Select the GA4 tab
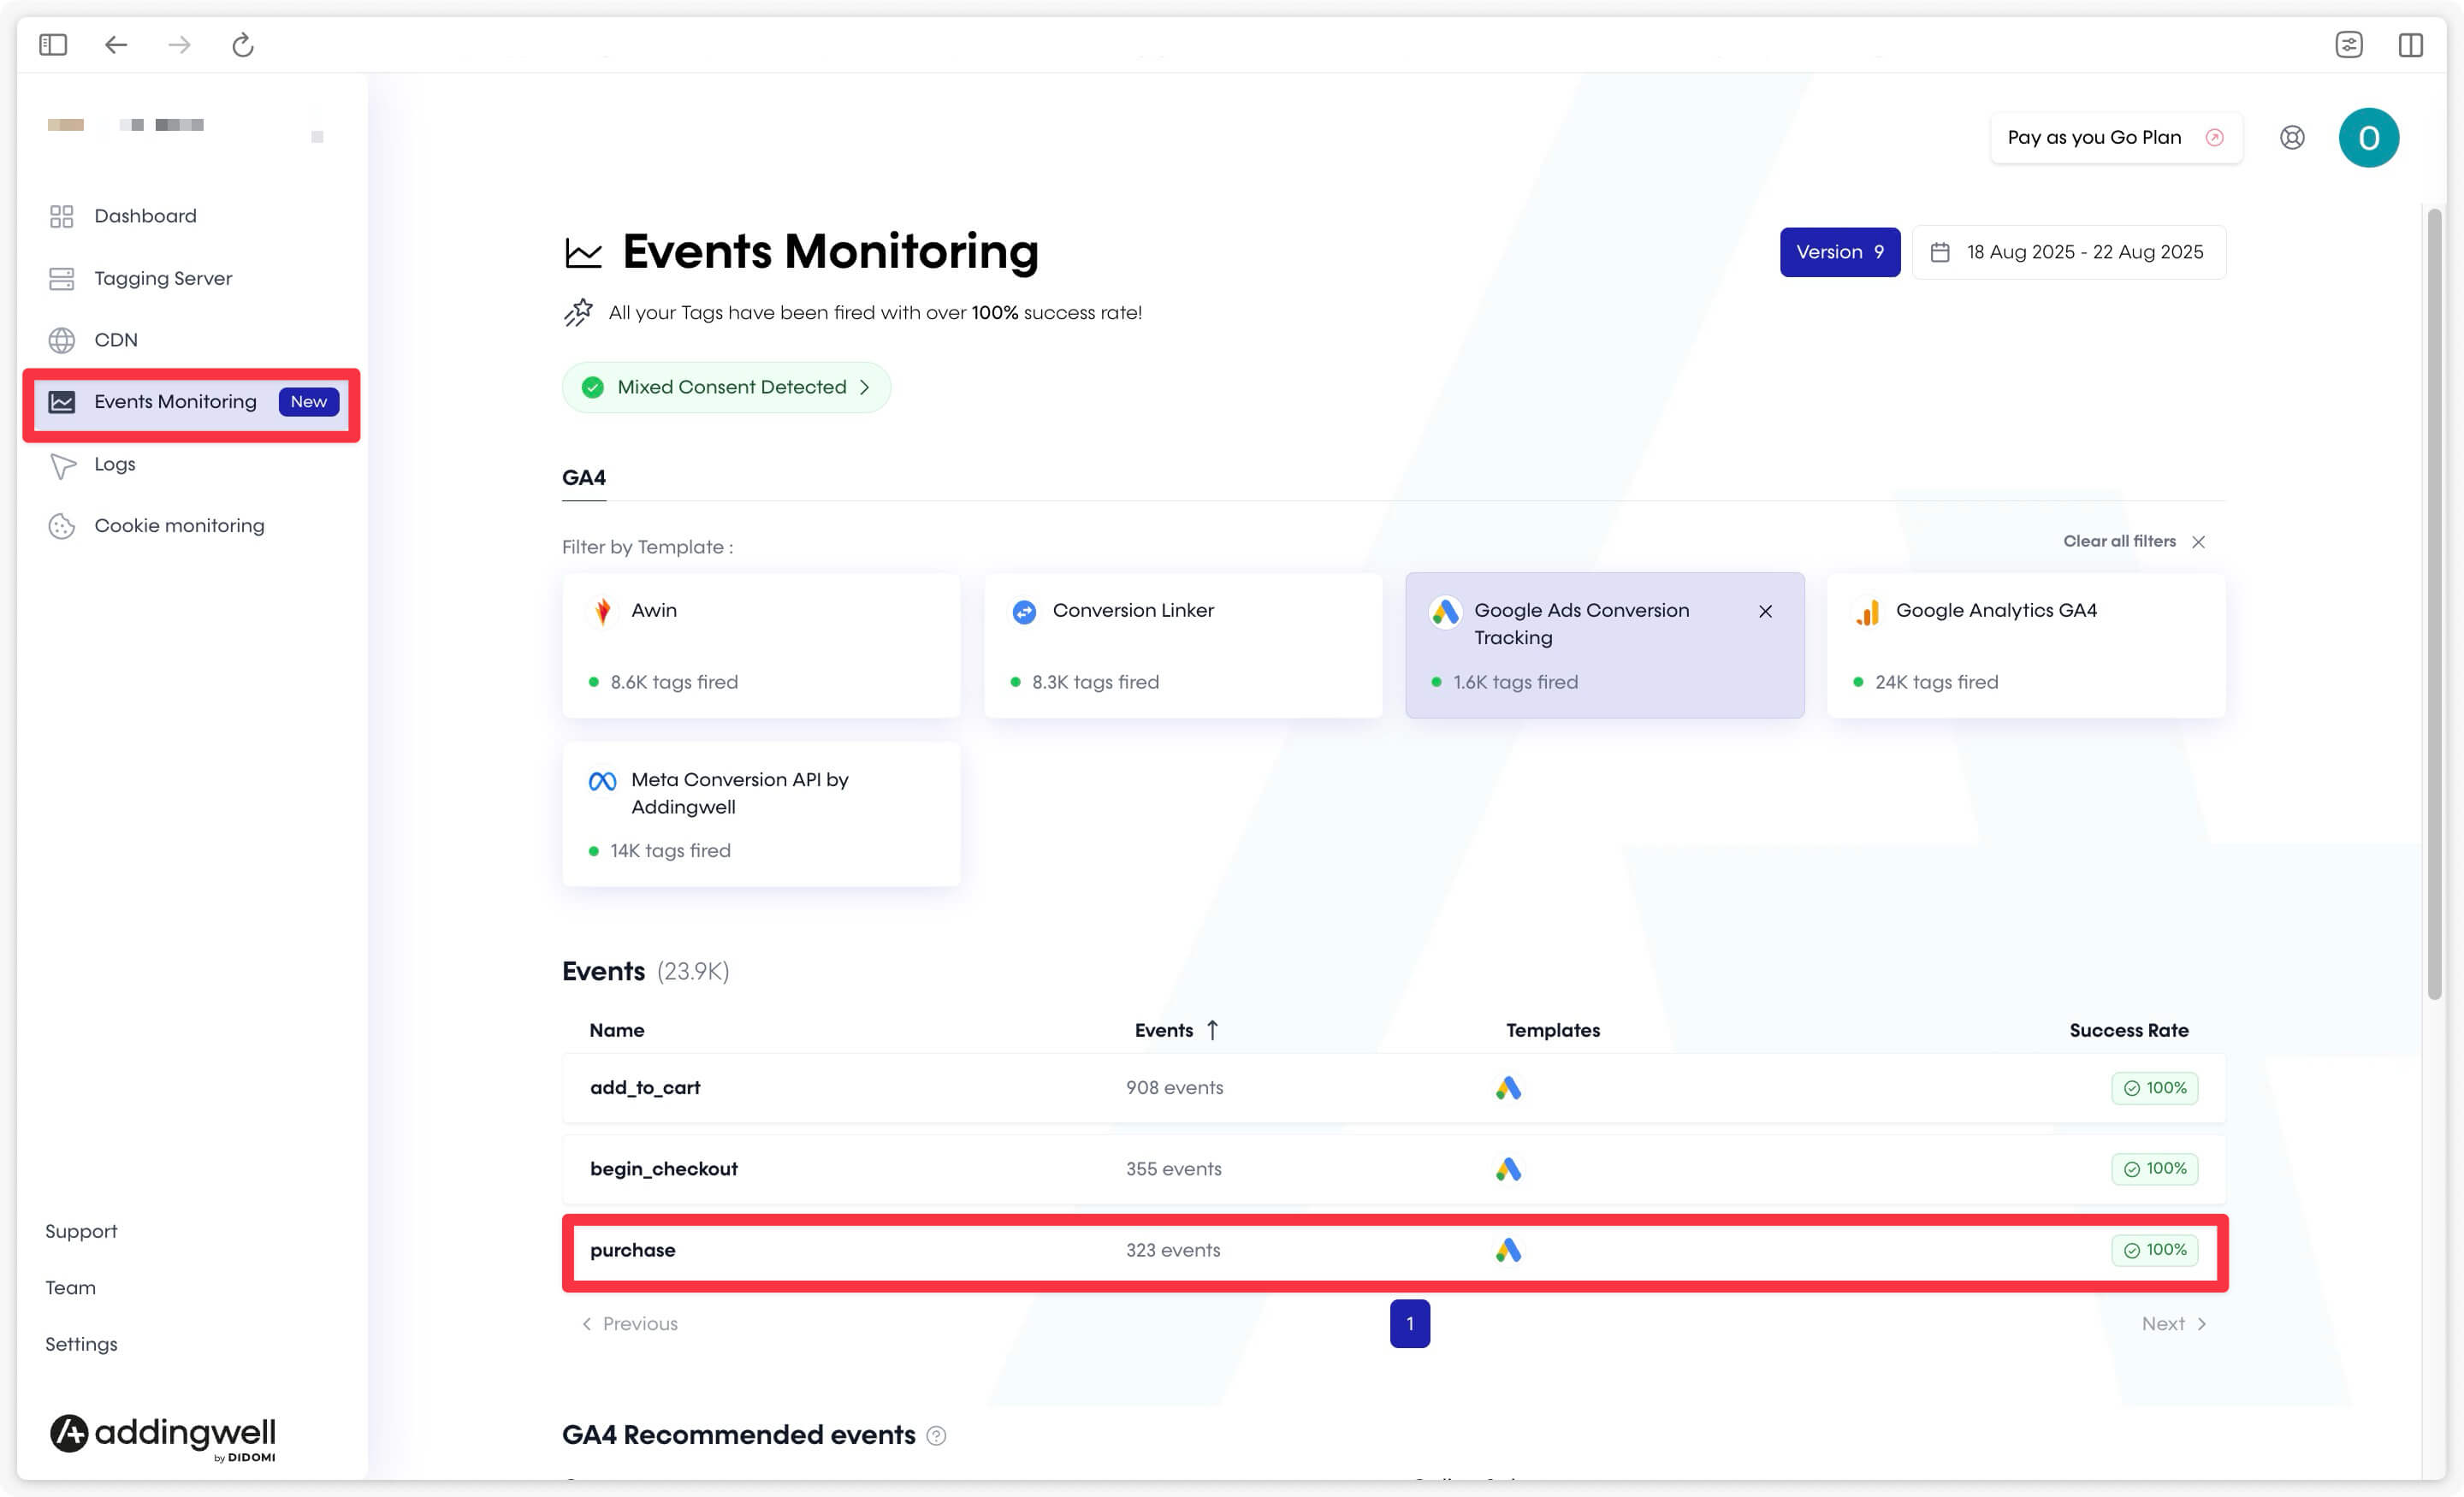This screenshot has height=1497, width=2464. [x=584, y=478]
